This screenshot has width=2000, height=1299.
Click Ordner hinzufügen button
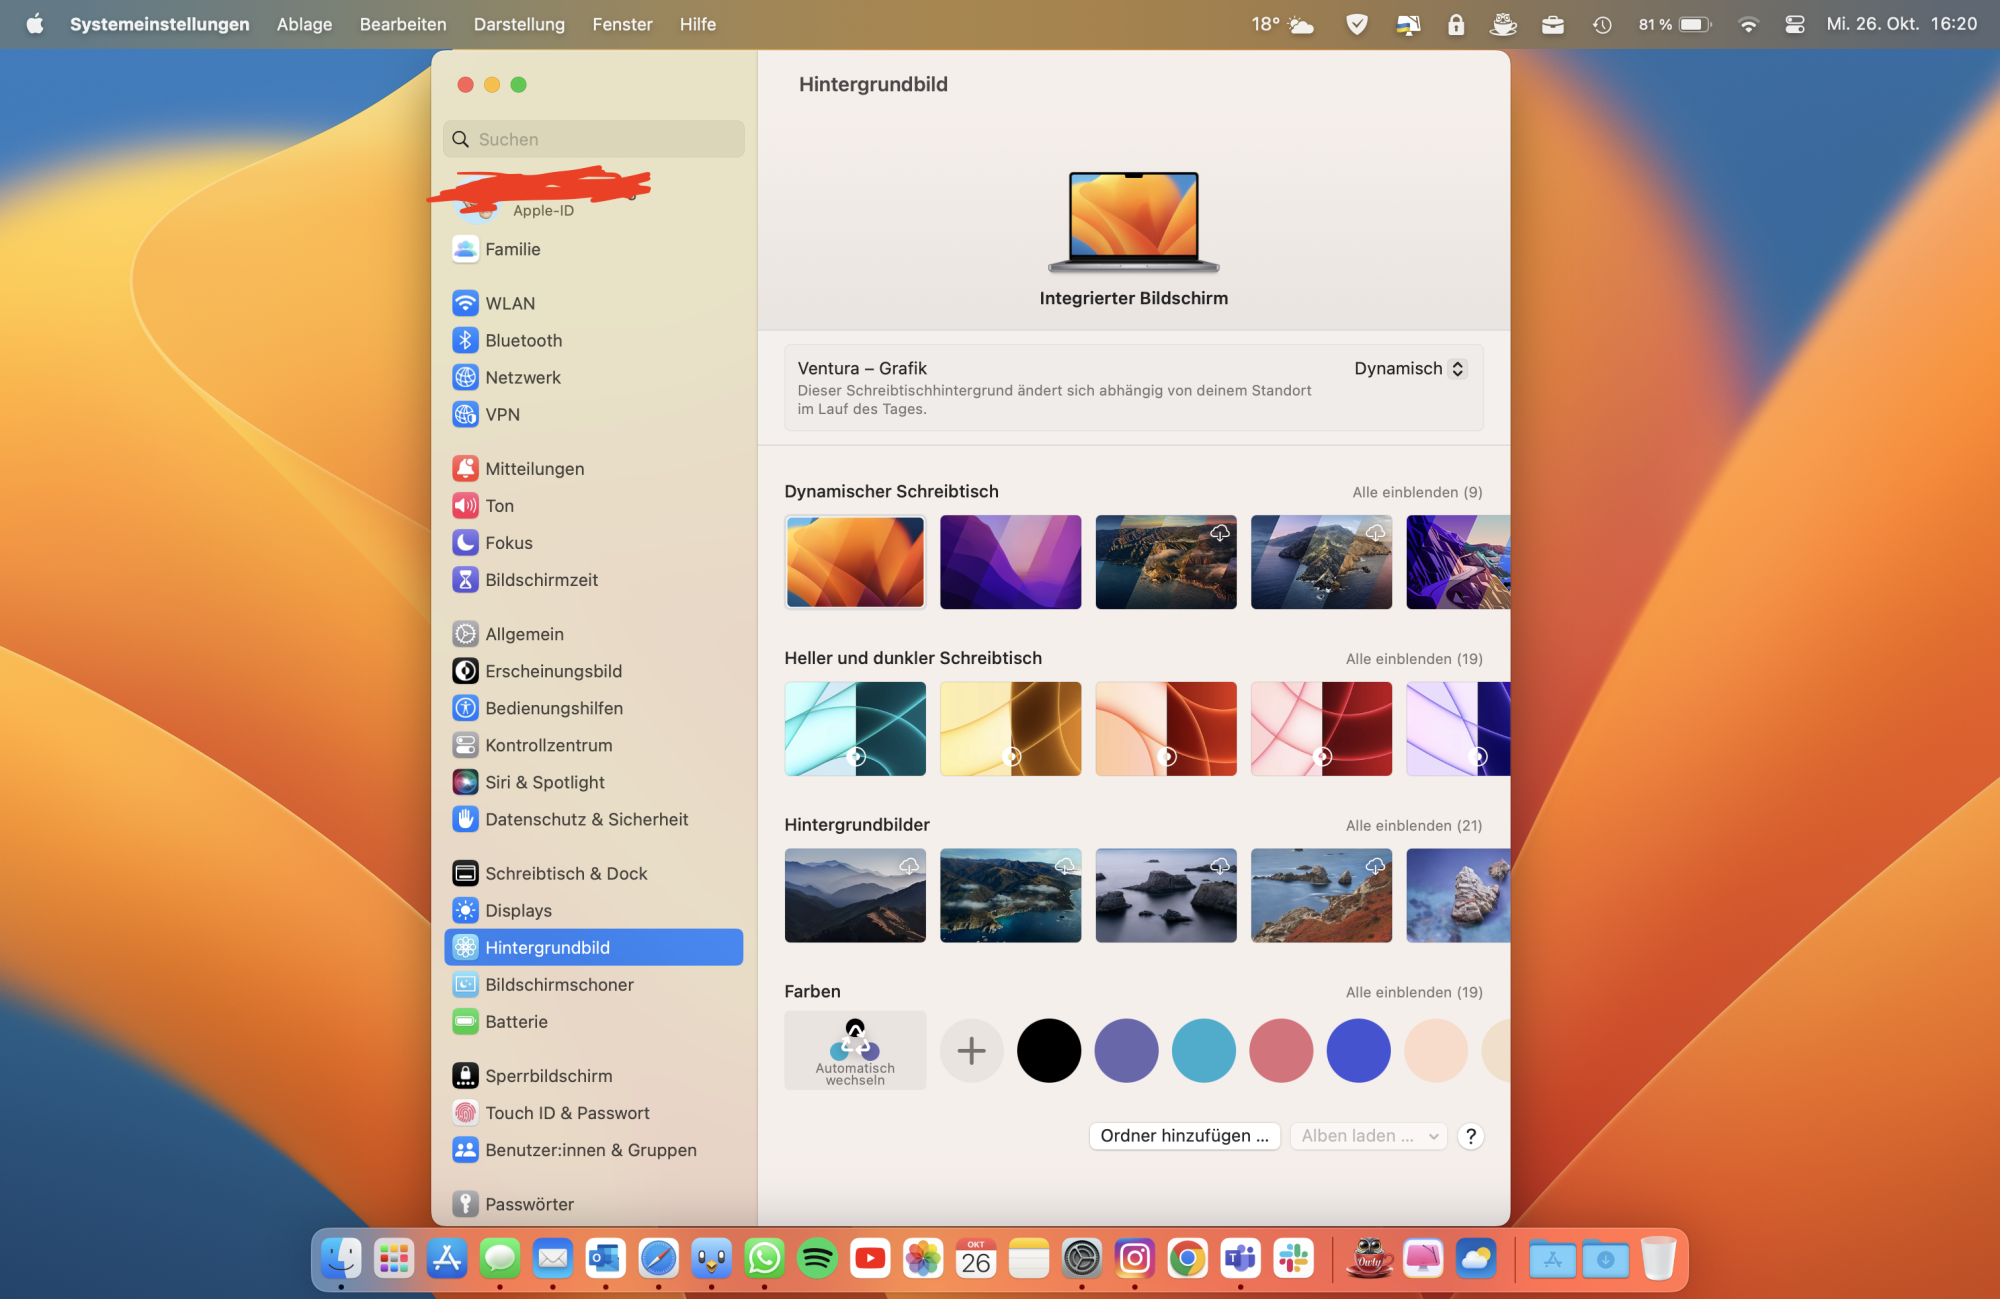point(1184,1136)
